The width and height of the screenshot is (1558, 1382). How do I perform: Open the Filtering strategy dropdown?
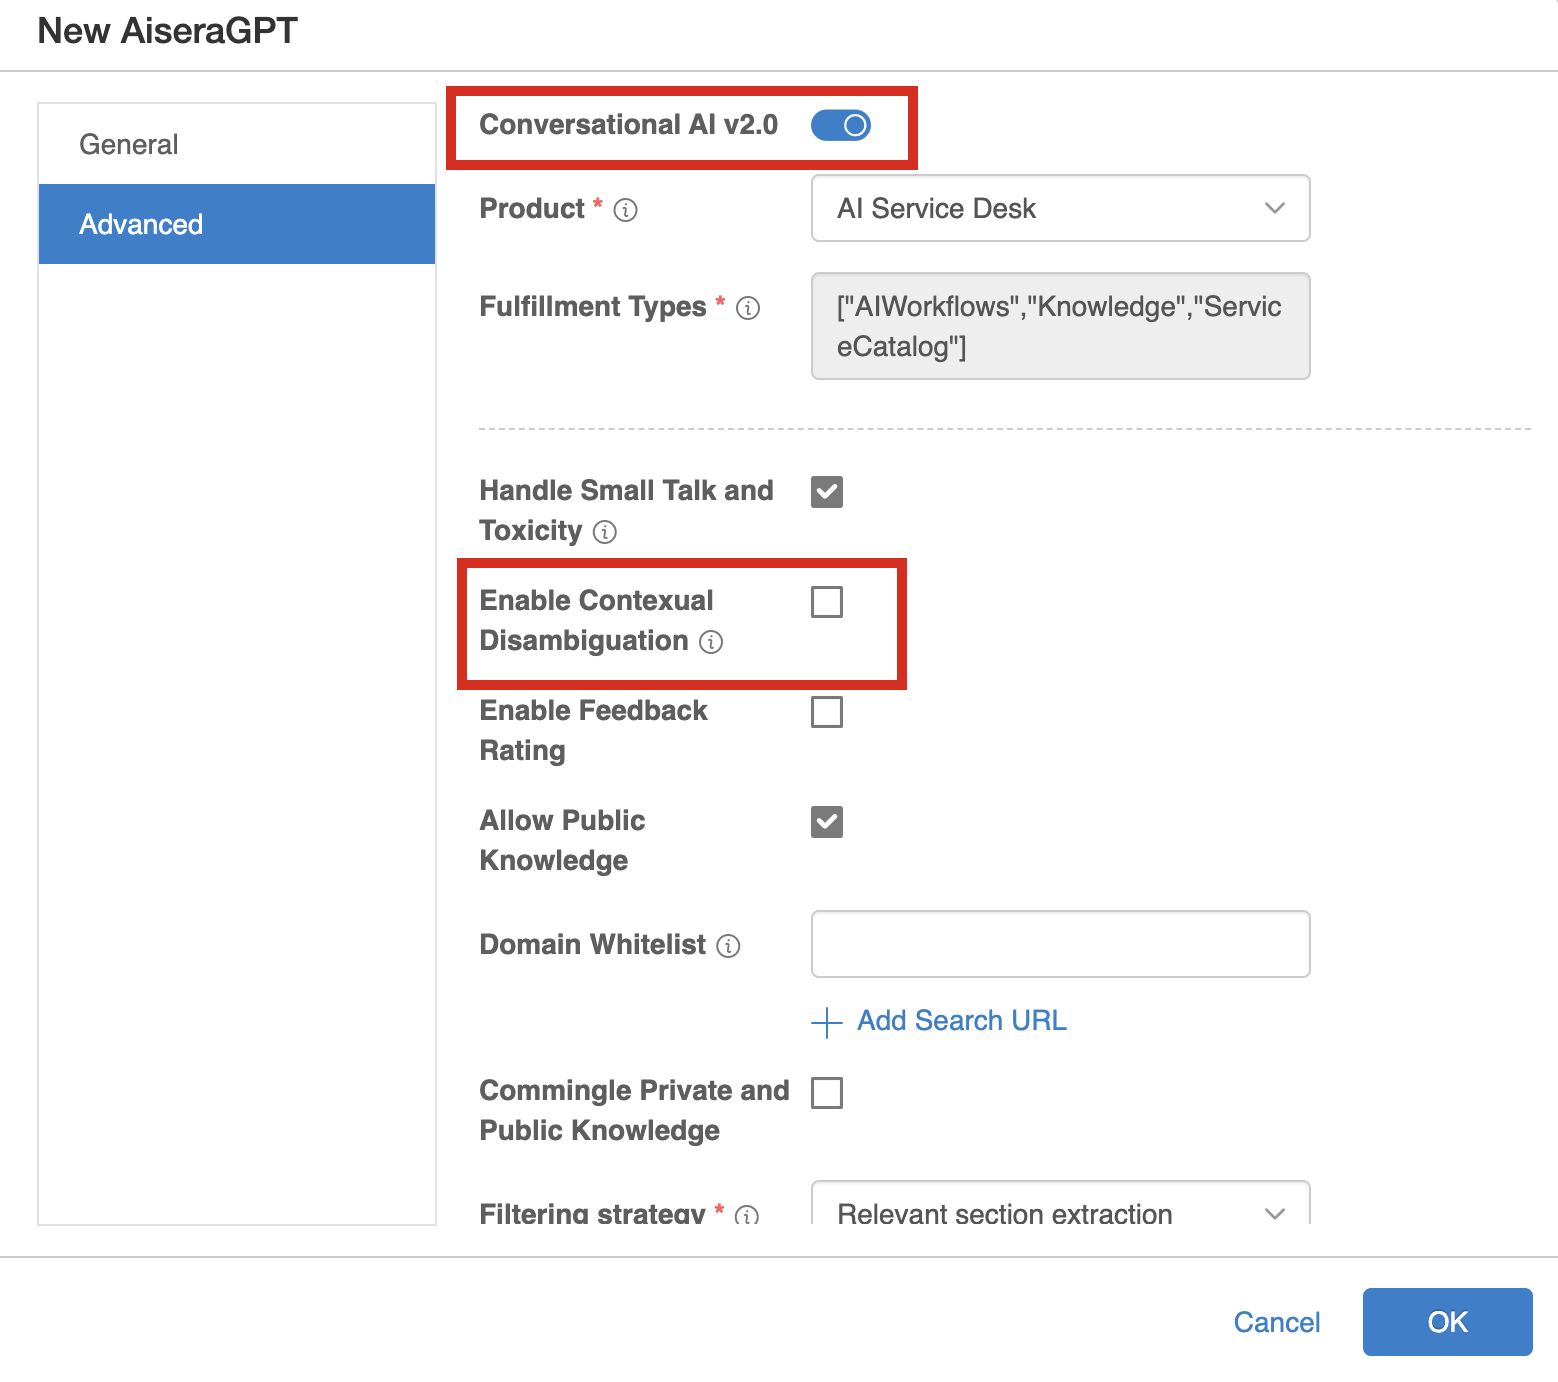point(1060,1203)
